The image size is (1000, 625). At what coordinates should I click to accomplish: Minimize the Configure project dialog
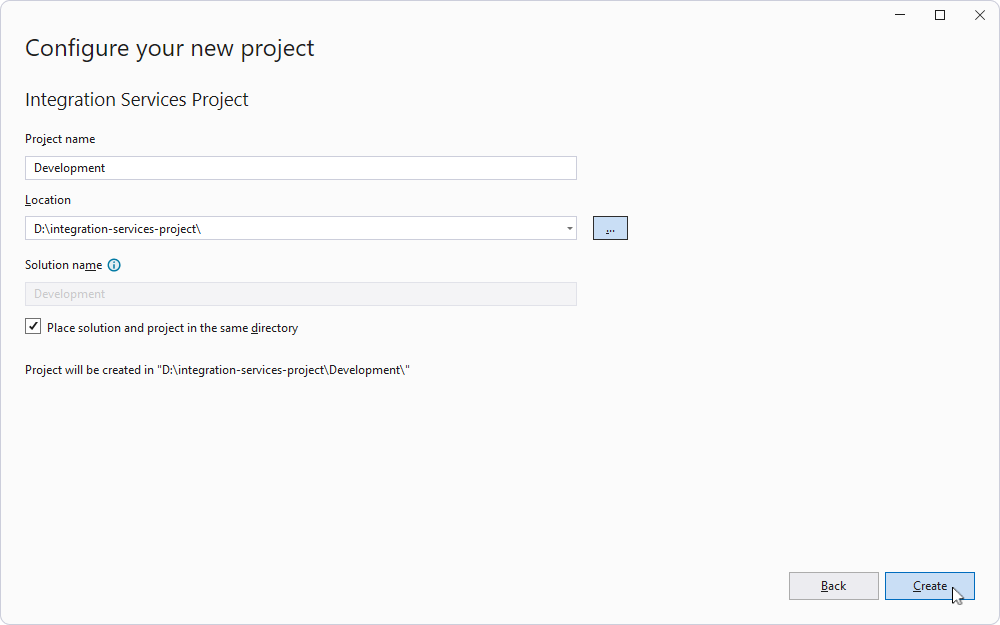(899, 15)
